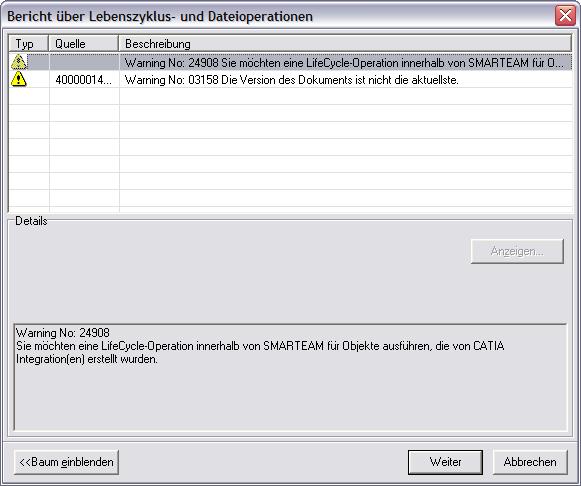Cancel the operation with the Abbrechen button
Viewport: 581px width, 486px height.
tap(530, 462)
